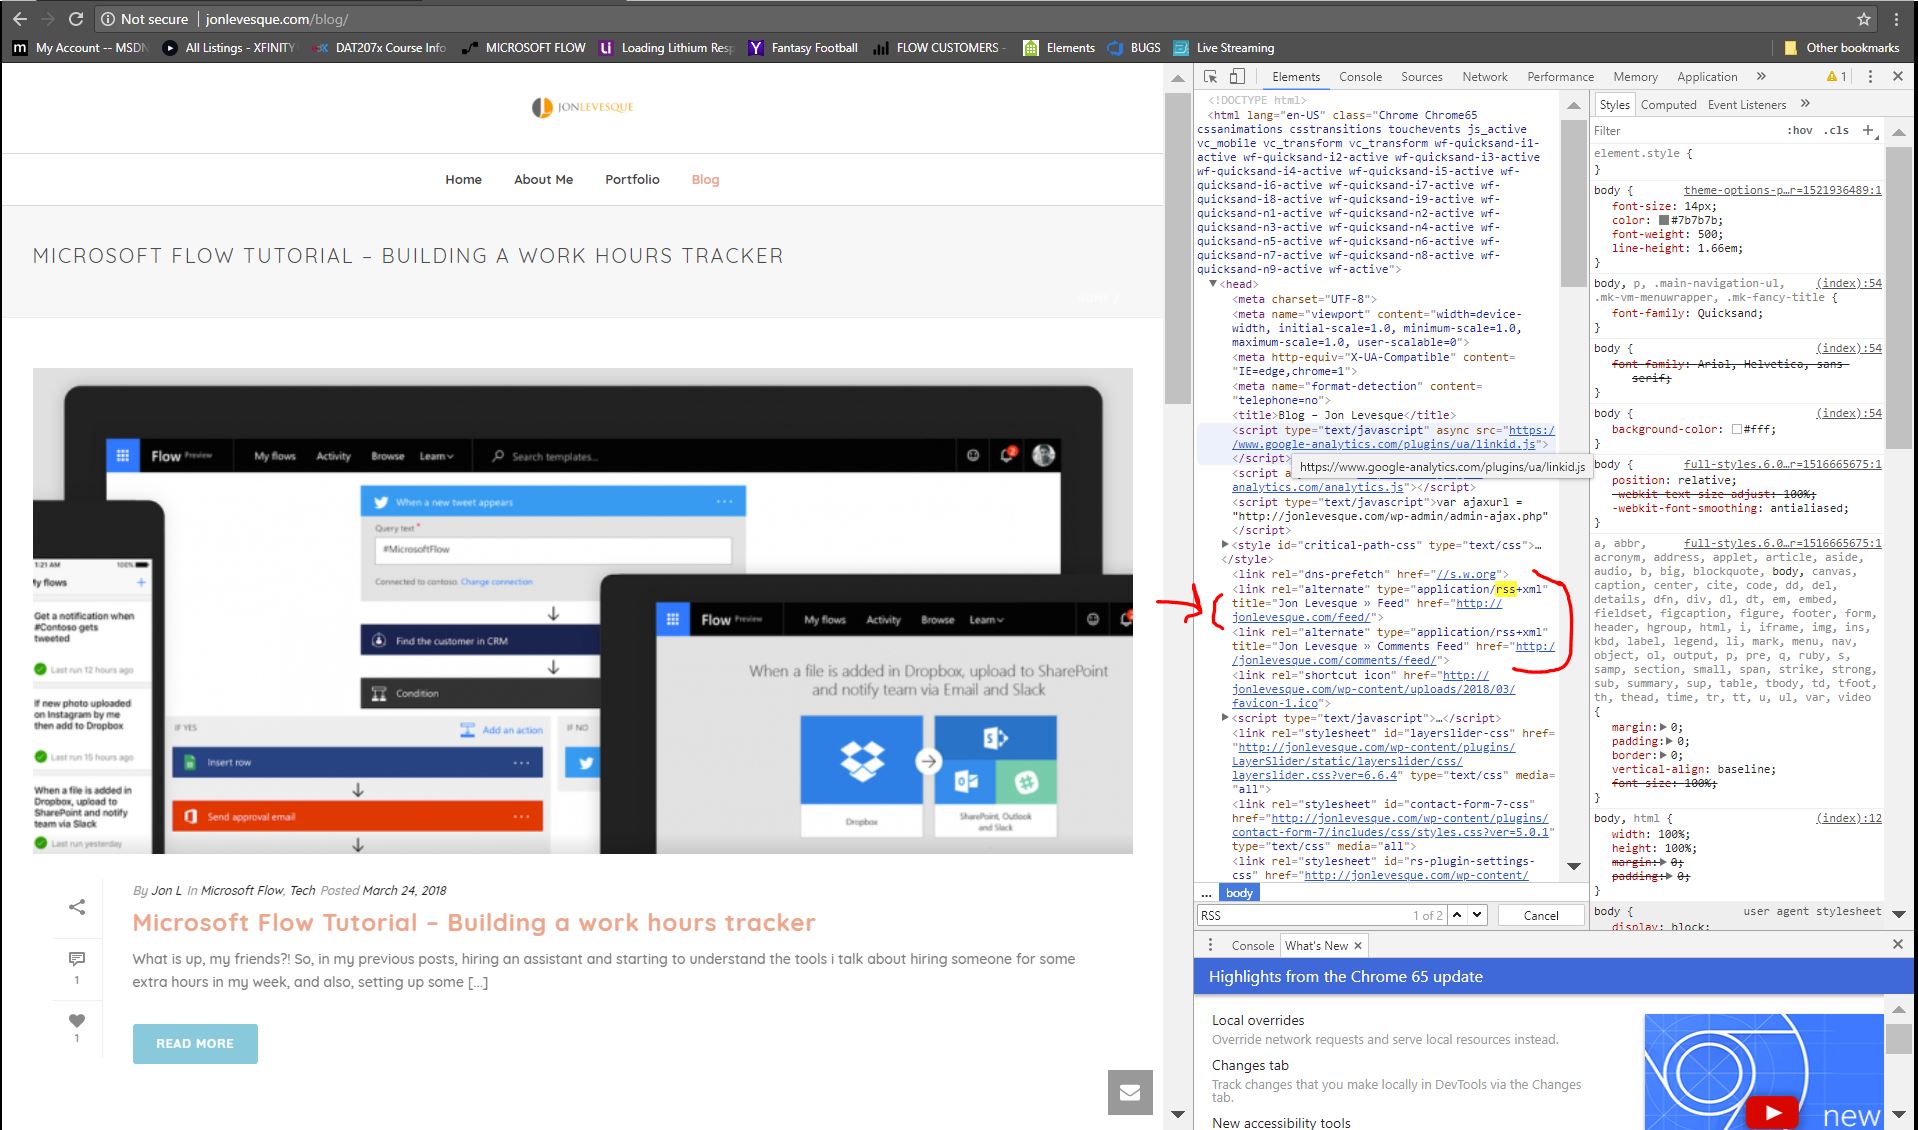Open the MICROSOFT FLOW bookmark
The image size is (1918, 1130).
click(524, 48)
